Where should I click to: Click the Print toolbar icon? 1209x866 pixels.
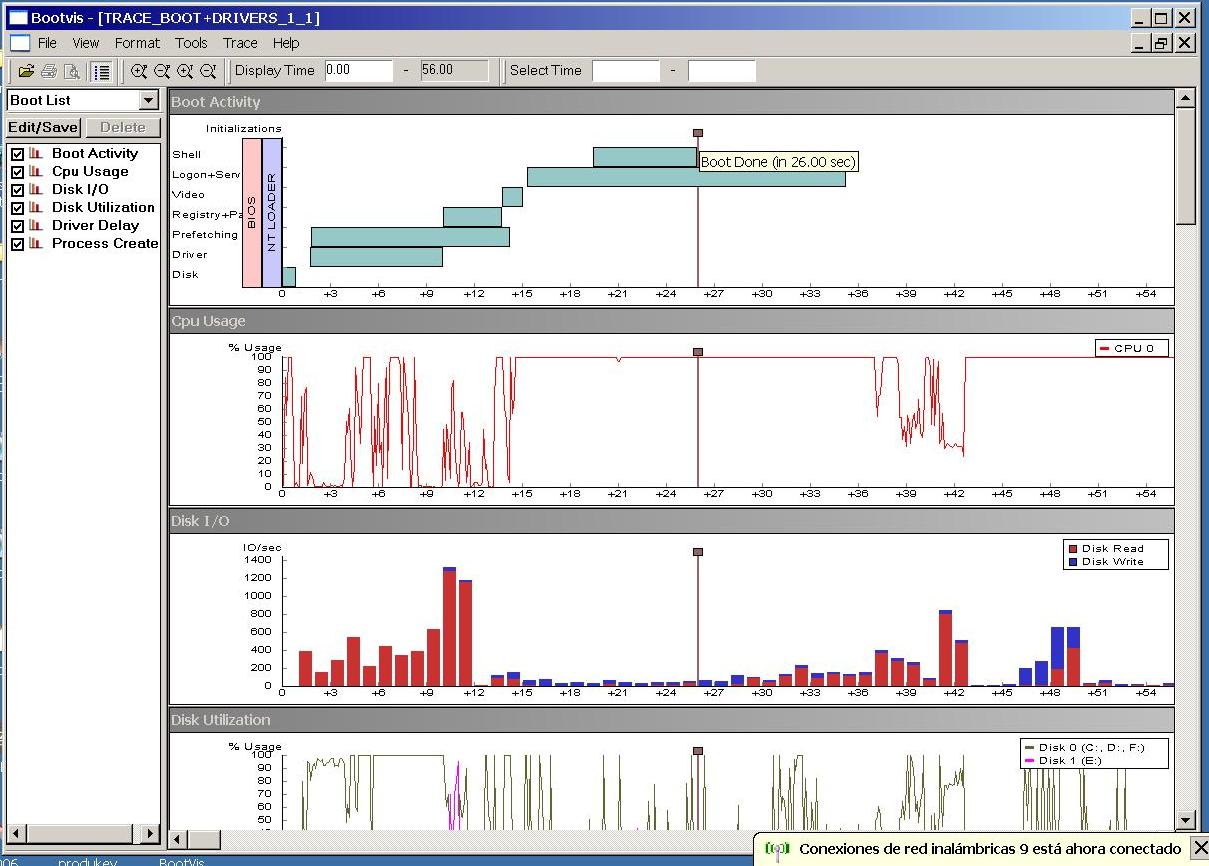(x=48, y=71)
